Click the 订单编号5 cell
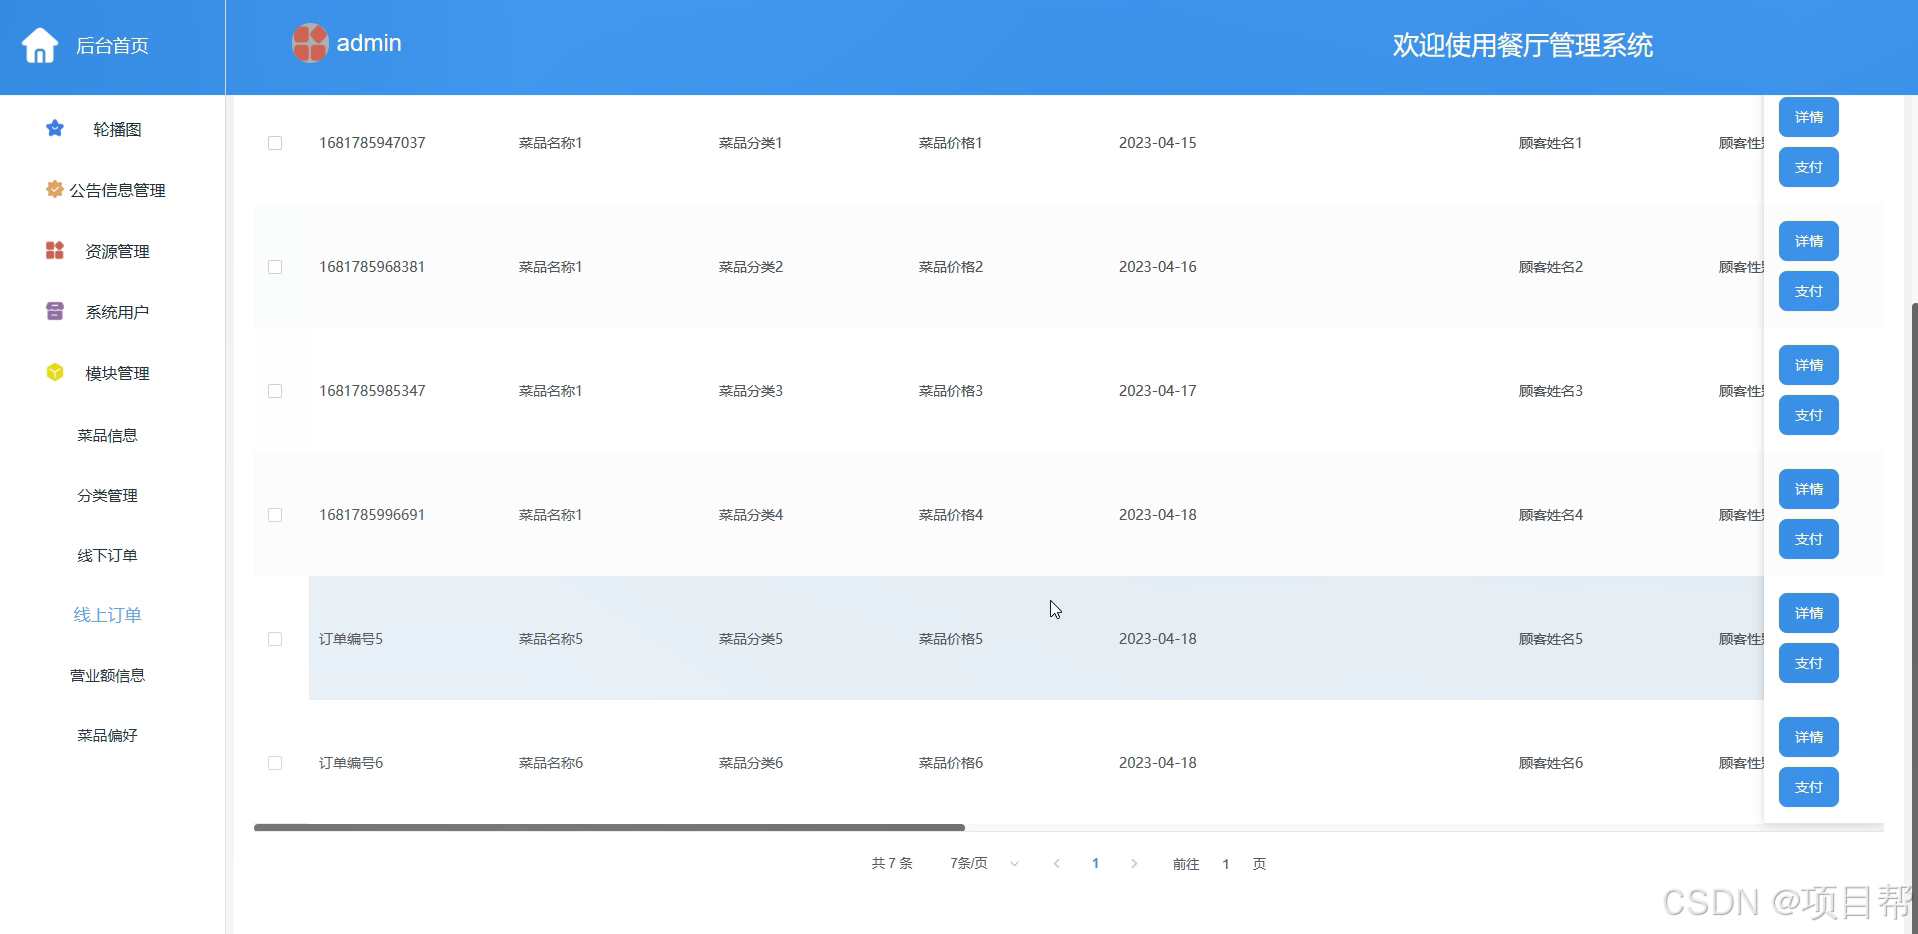The image size is (1918, 934). tap(351, 639)
